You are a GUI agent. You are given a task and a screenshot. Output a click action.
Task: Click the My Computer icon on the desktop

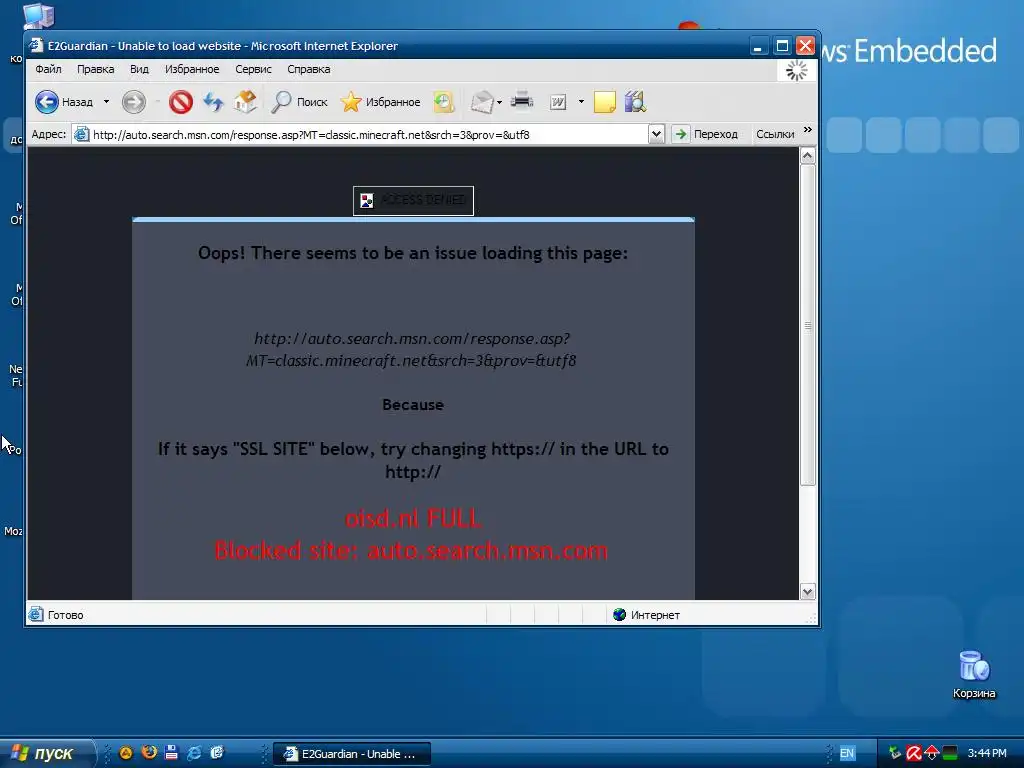(x=39, y=16)
